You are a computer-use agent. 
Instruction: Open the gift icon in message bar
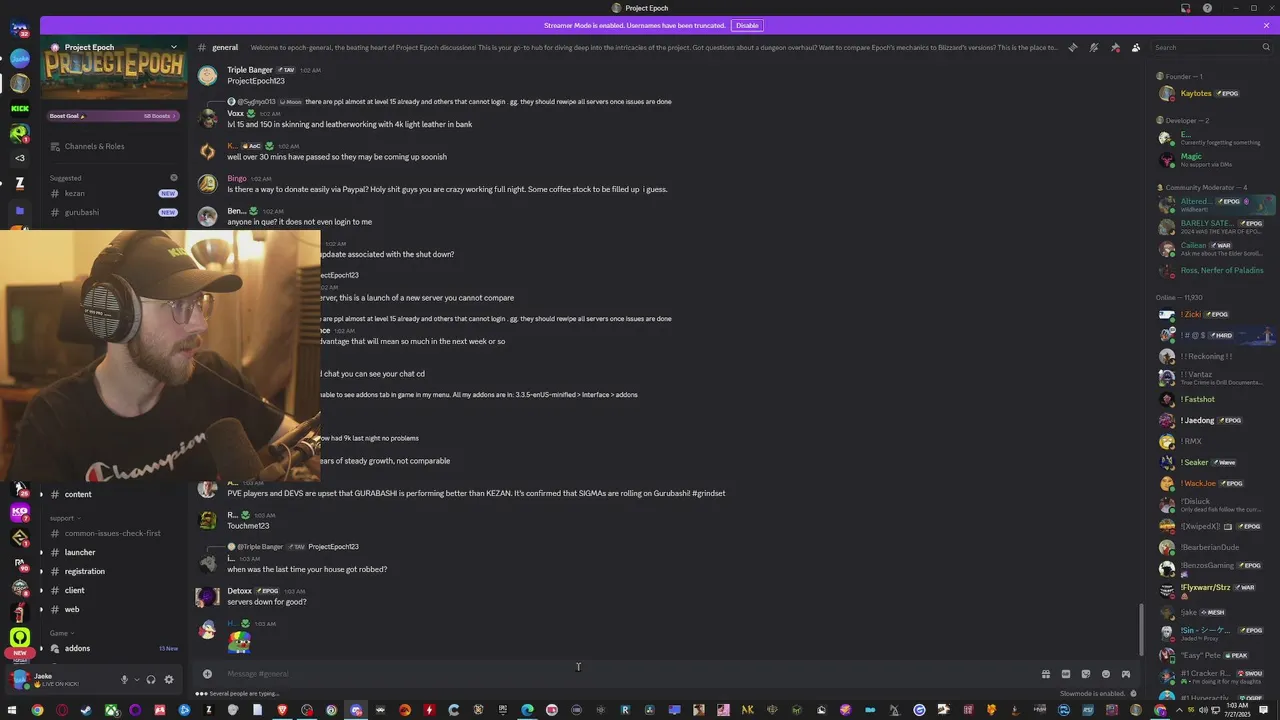coord(1046,674)
